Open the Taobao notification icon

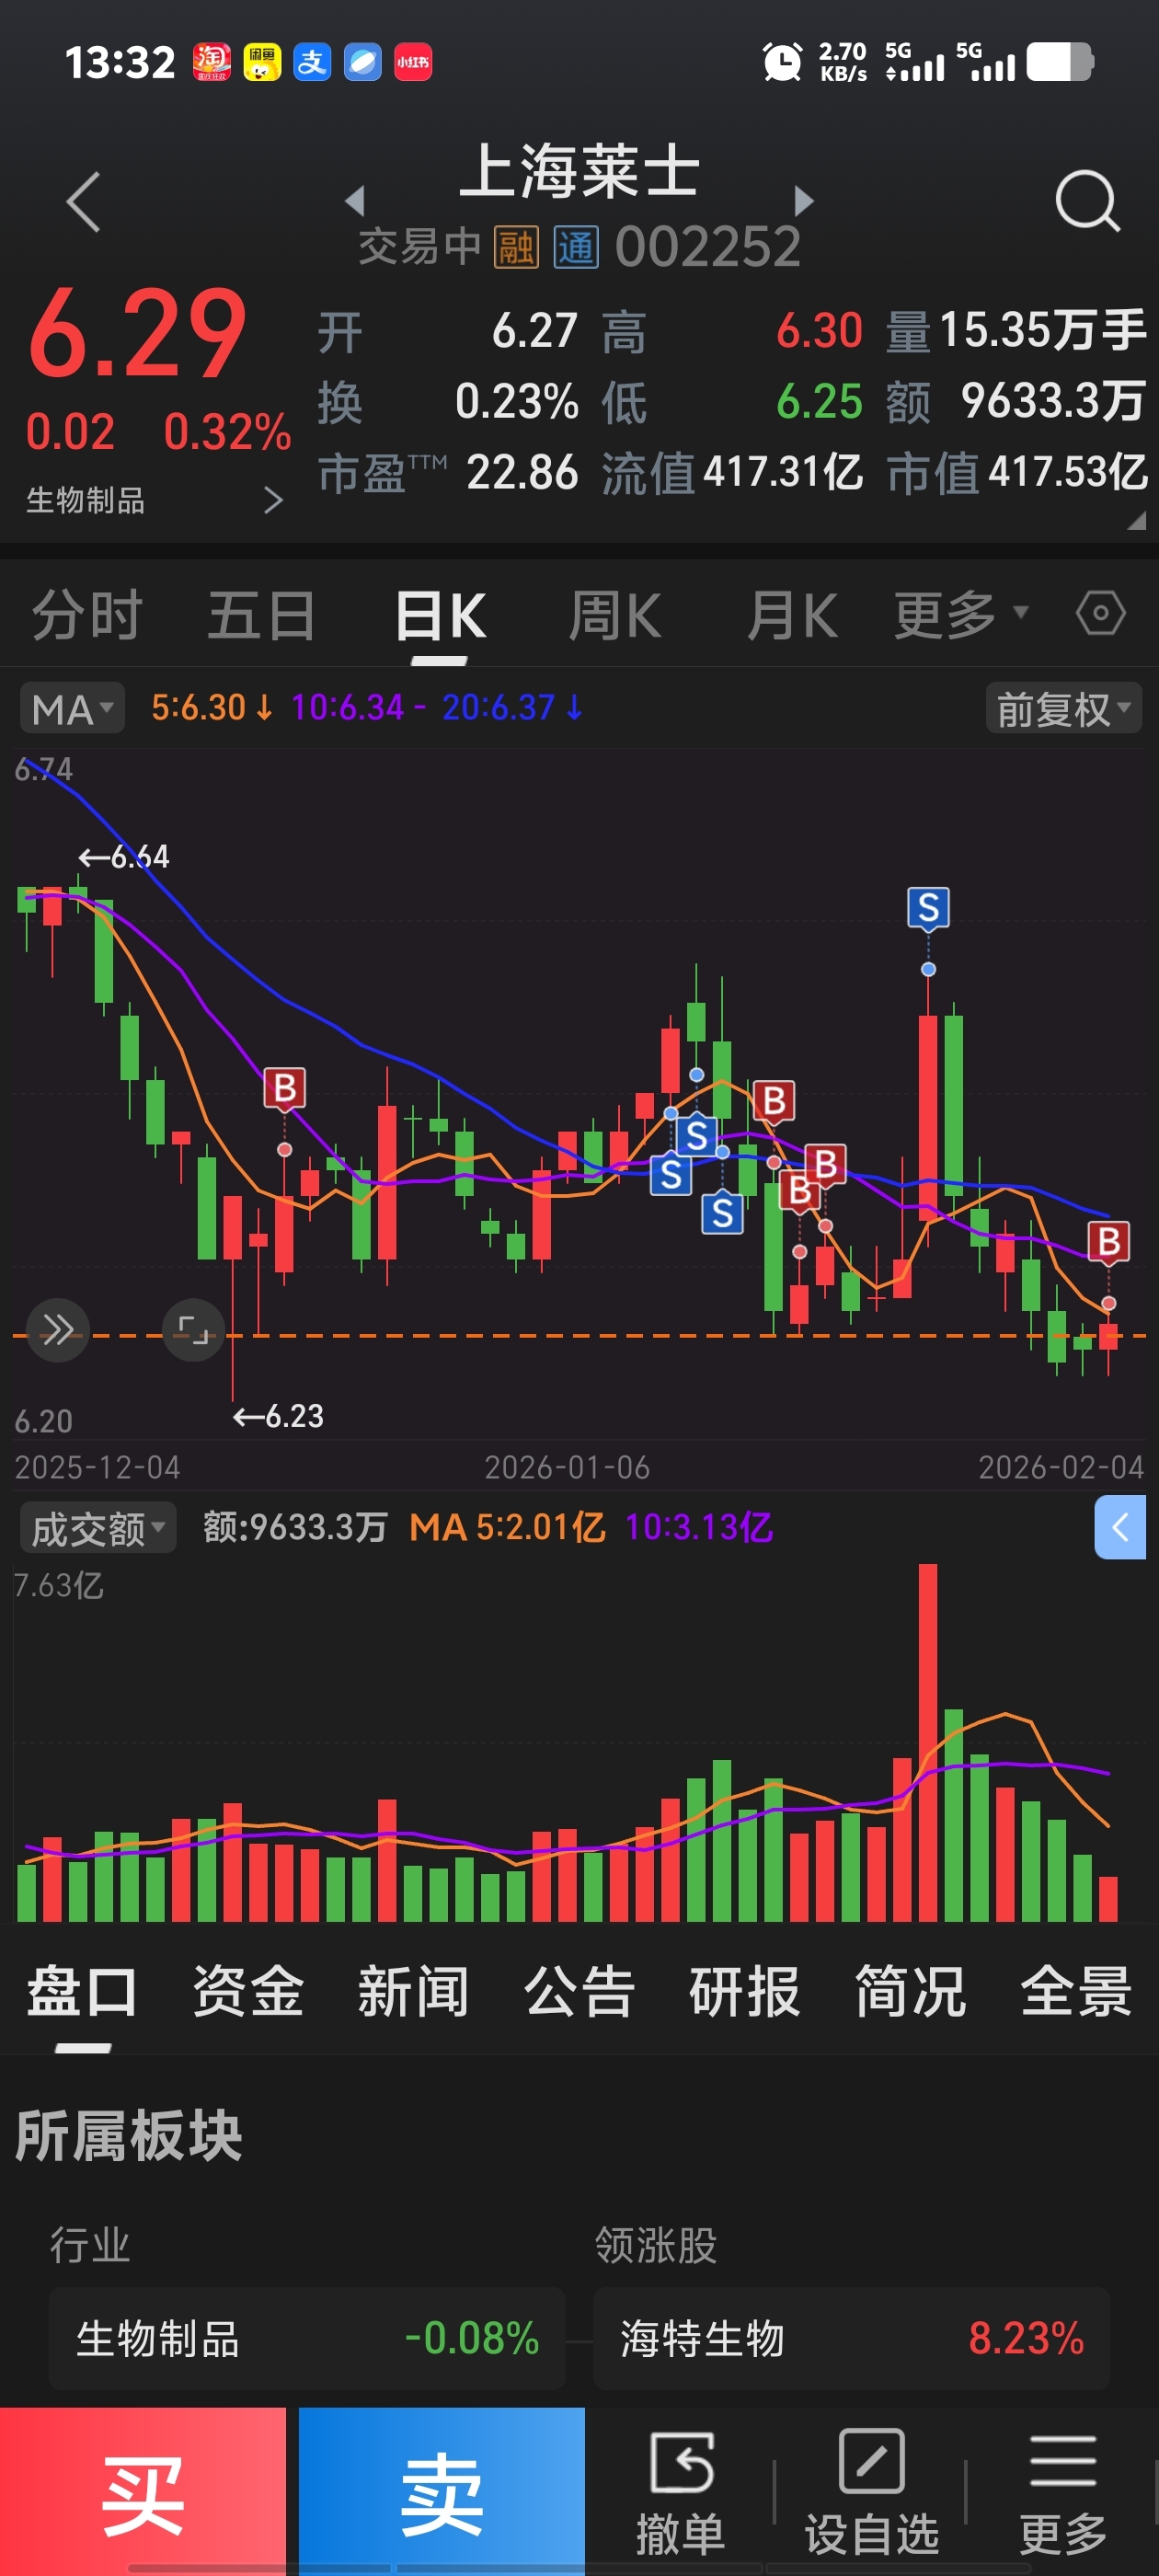pos(212,62)
